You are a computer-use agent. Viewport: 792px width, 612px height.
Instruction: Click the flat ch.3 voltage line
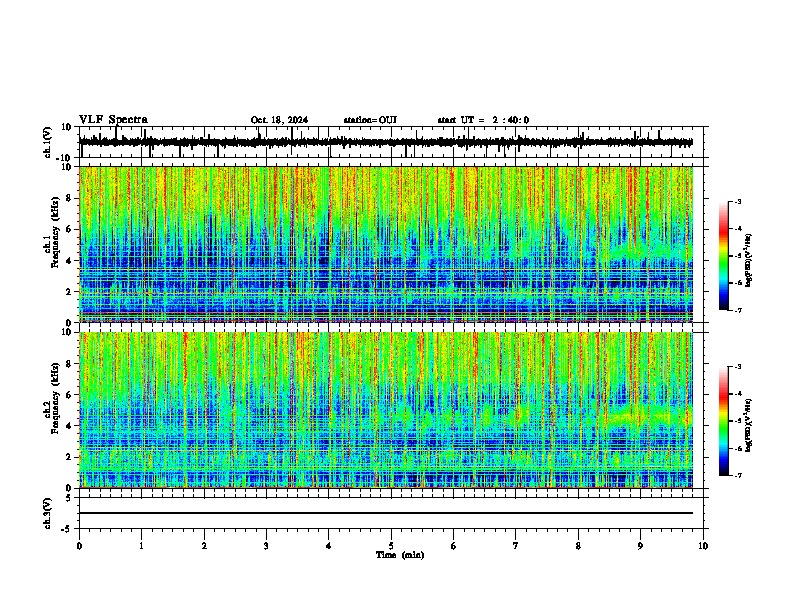385,513
